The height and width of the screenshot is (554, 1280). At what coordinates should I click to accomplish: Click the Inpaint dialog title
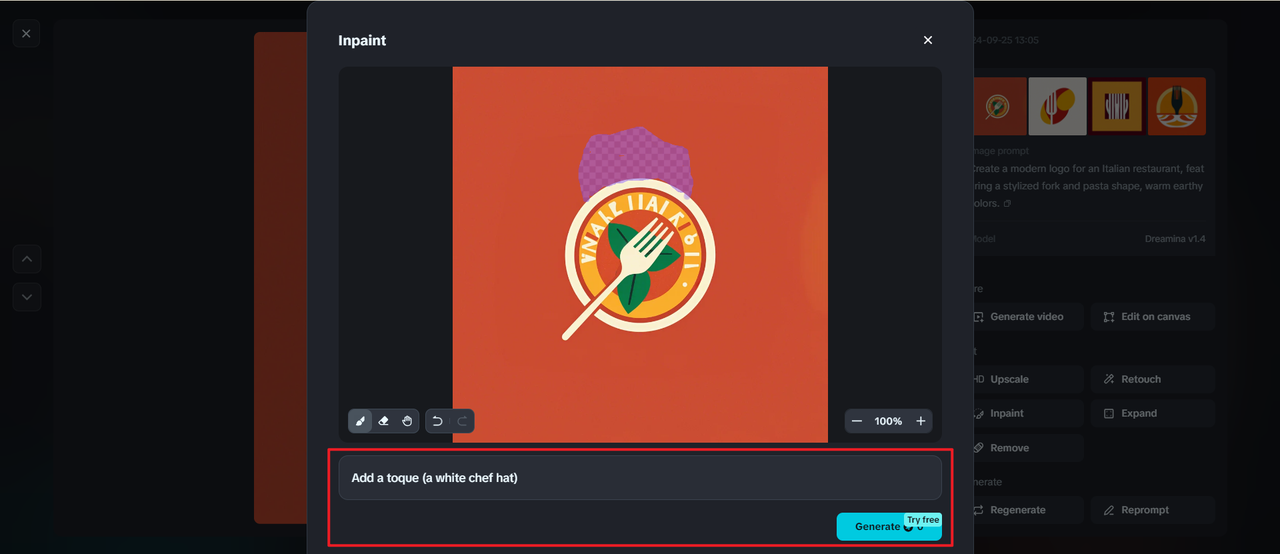pos(362,41)
